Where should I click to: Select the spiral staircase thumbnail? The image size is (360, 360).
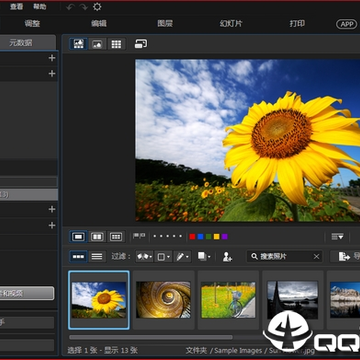click(x=163, y=301)
